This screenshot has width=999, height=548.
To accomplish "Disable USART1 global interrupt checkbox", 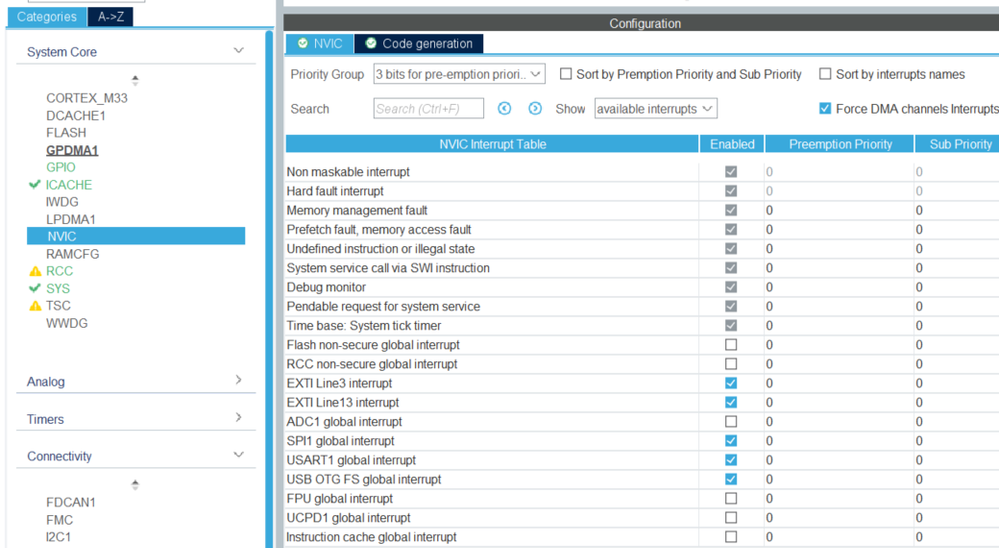I will tap(731, 459).
